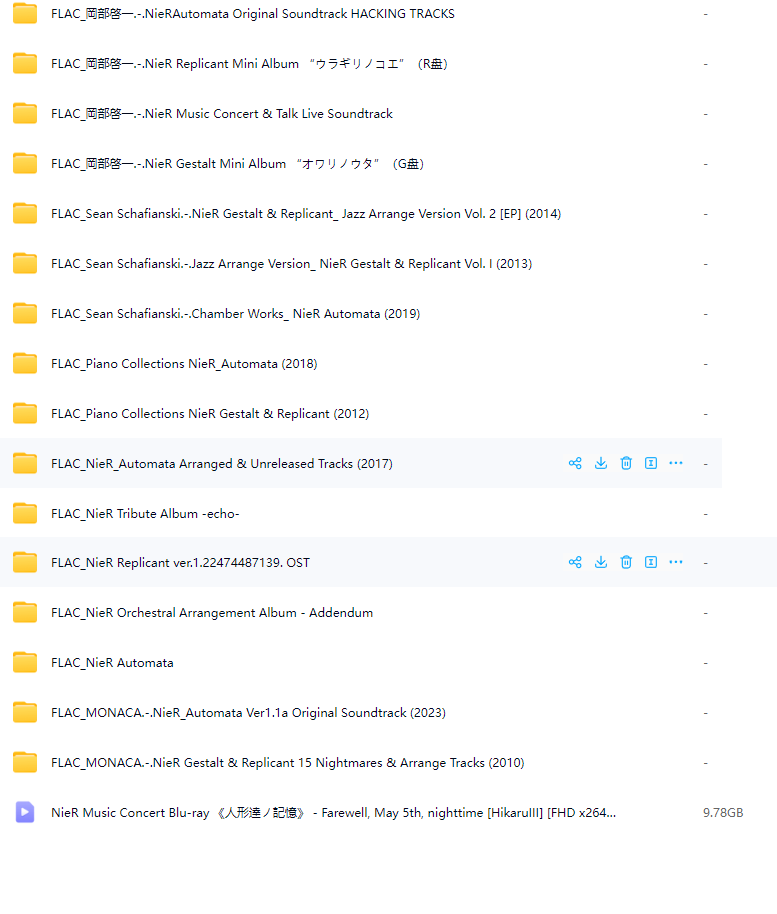Open more options for NieR Replicant ver.1.22474487139 OST
Viewport: 777px width, 914px height.
[676, 563]
